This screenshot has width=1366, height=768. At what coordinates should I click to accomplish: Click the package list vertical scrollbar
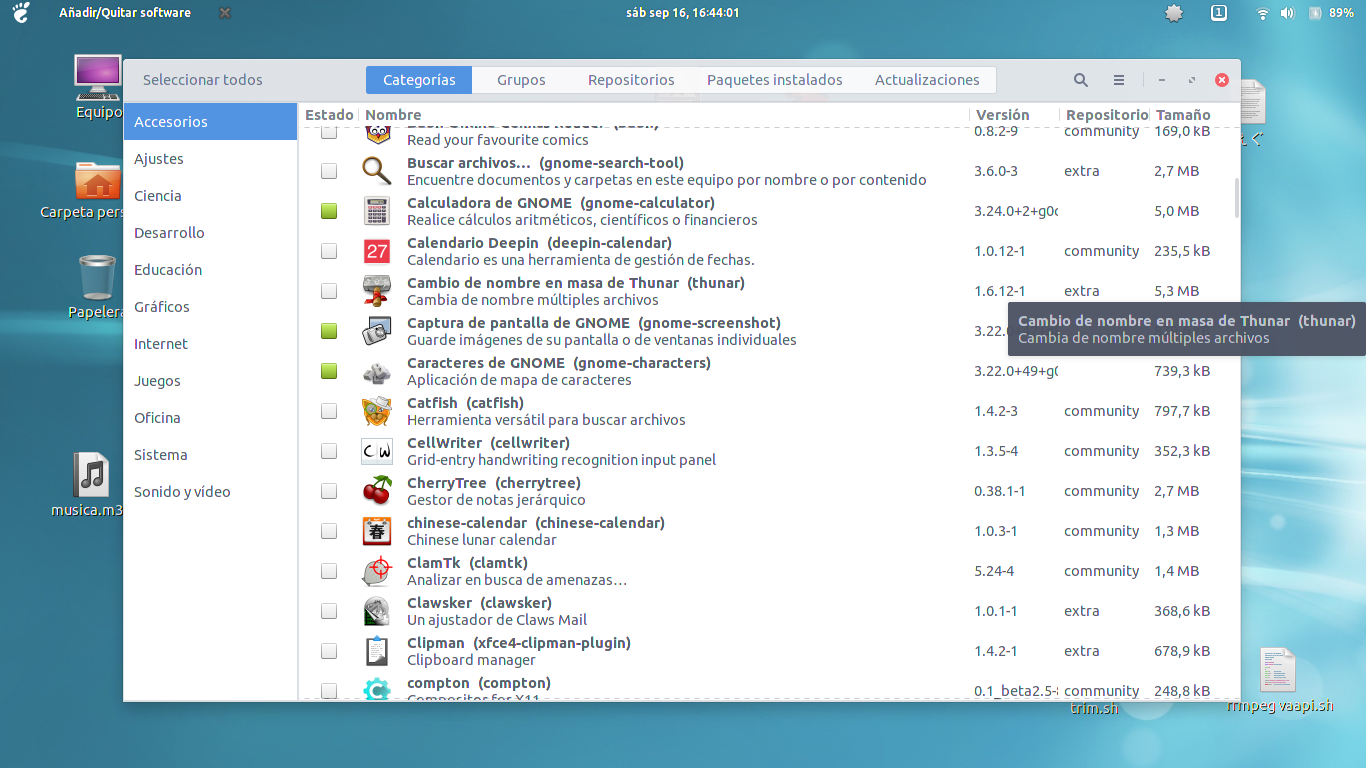coord(1237,198)
